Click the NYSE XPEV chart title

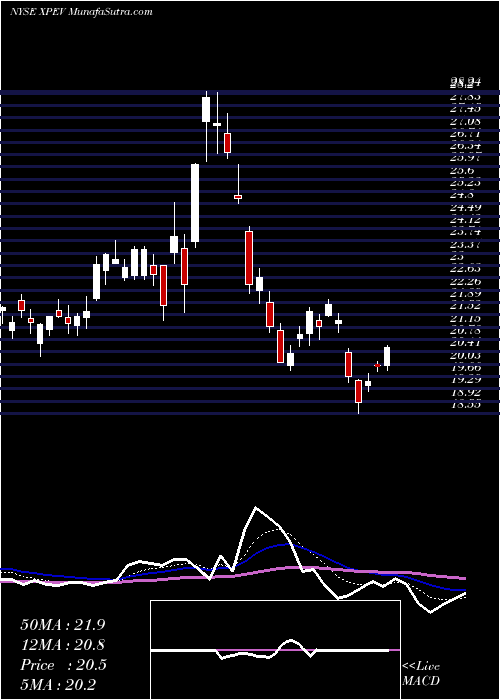coord(81,12)
